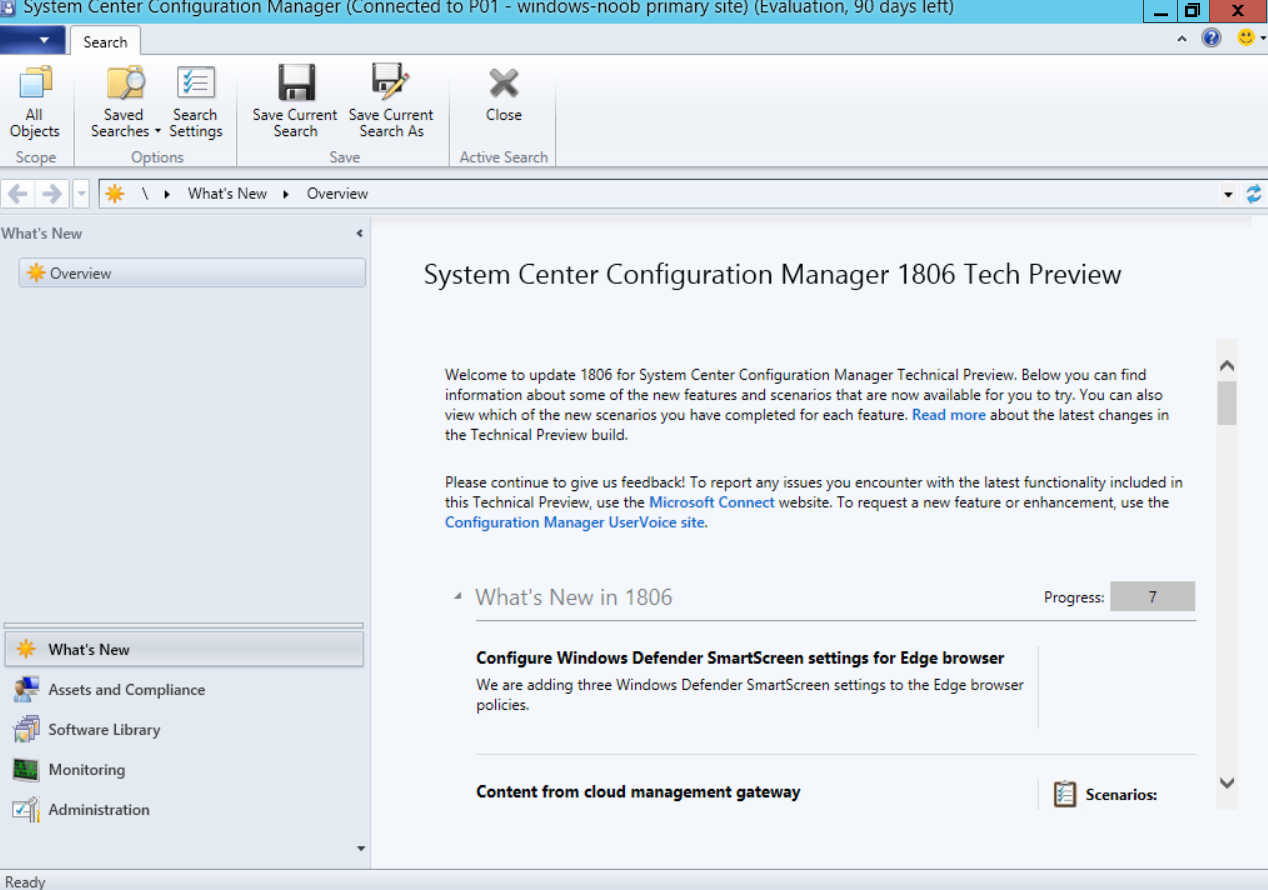Click the 'System Center Configuration Manager 1806 Tech Preview' title
The height and width of the screenshot is (890, 1268).
(x=773, y=275)
